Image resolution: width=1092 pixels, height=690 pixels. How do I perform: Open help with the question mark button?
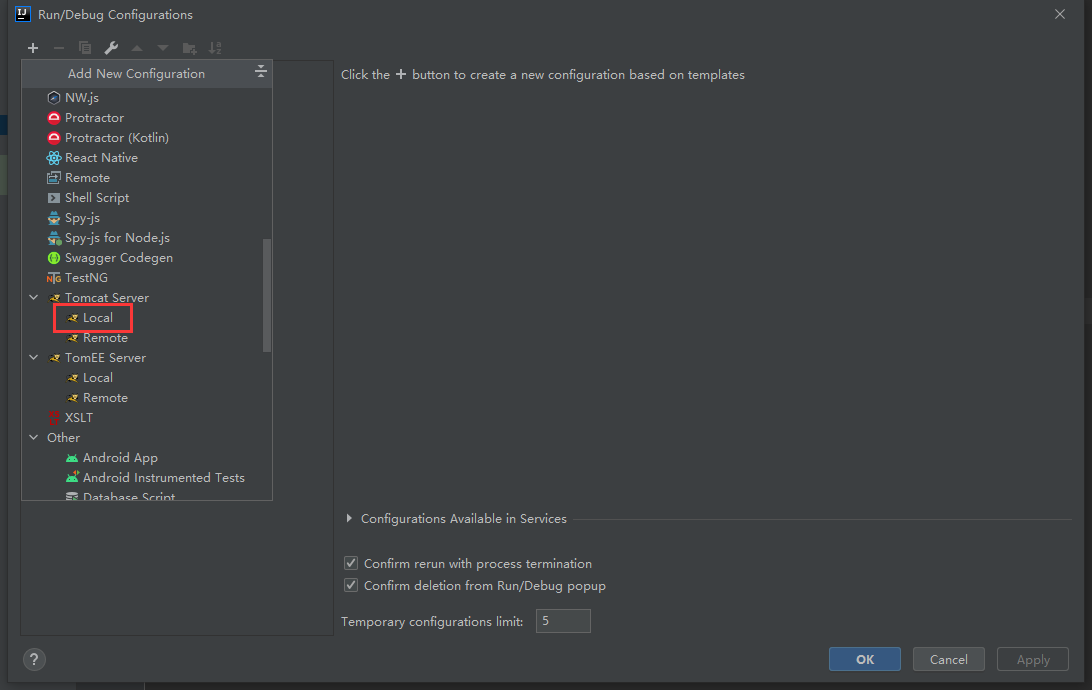tap(34, 659)
